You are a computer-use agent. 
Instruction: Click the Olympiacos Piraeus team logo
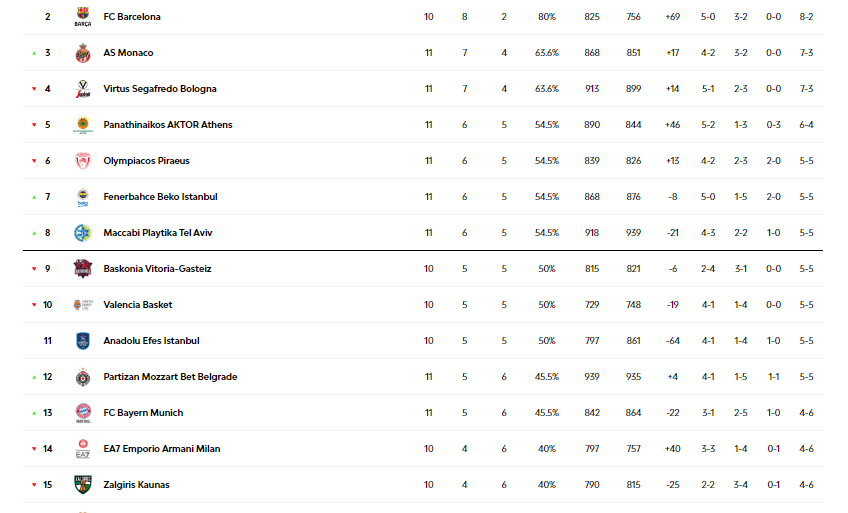[x=83, y=161]
